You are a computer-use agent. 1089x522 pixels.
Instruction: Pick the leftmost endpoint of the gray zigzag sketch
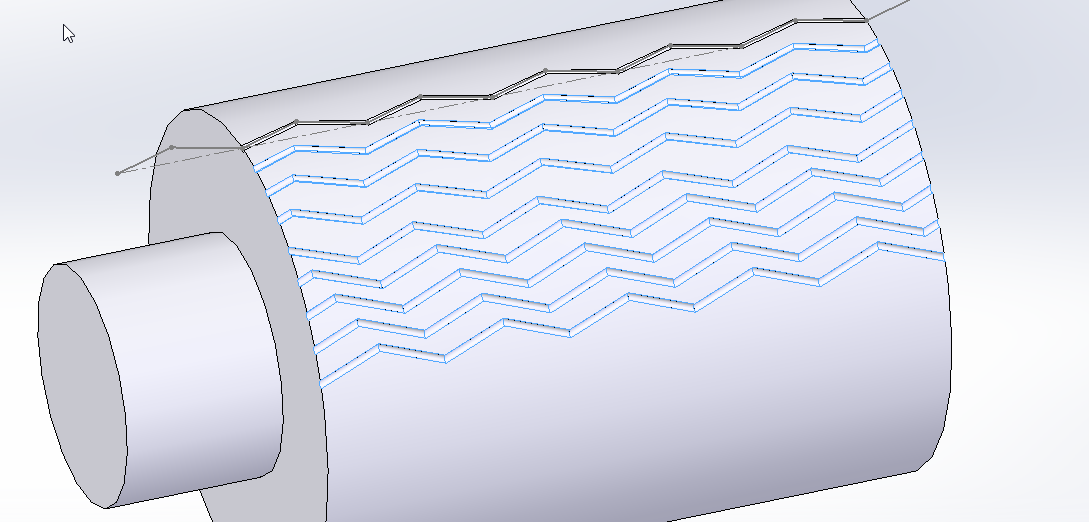pos(117,173)
